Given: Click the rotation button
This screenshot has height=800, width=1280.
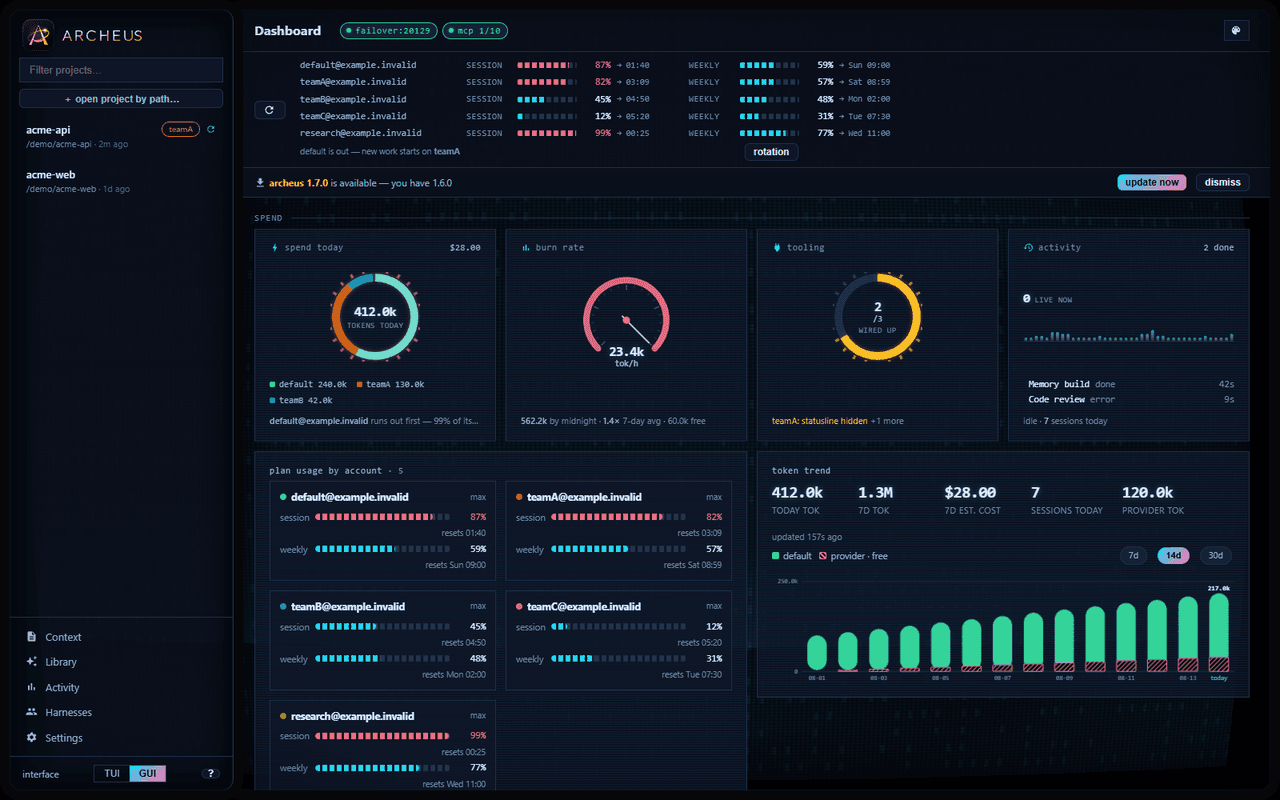Looking at the screenshot, I should (771, 152).
